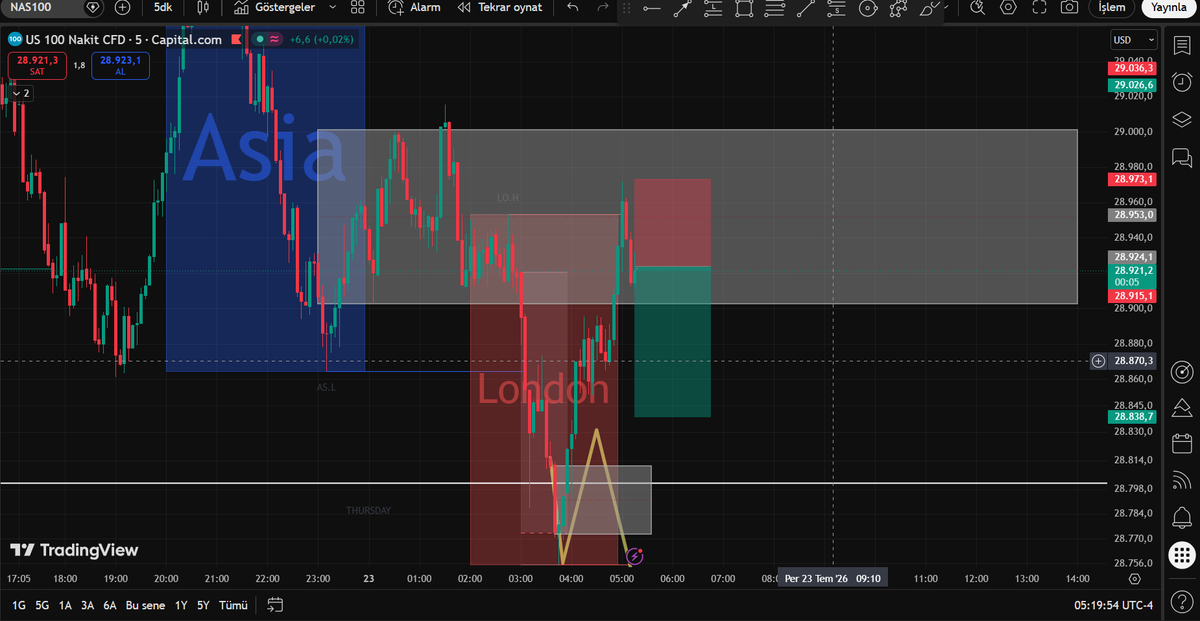The width and height of the screenshot is (1200, 621).
Task: Select the 5G date range
Action: 42,605
